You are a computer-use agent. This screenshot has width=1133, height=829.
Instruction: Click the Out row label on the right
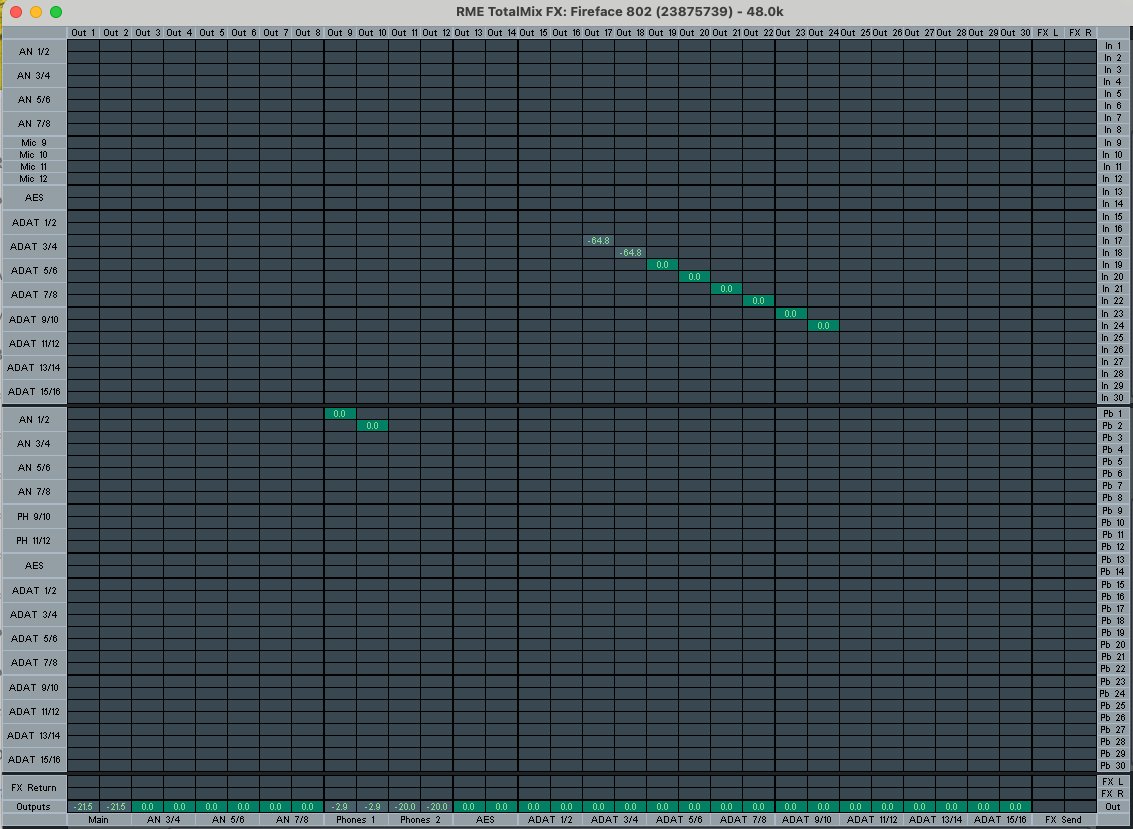[x=1113, y=807]
